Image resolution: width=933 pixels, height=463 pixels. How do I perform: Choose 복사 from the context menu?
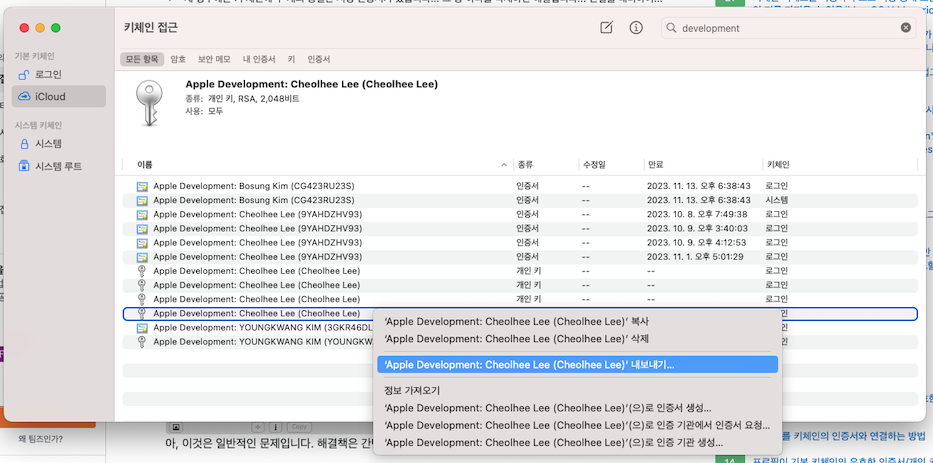577,321
